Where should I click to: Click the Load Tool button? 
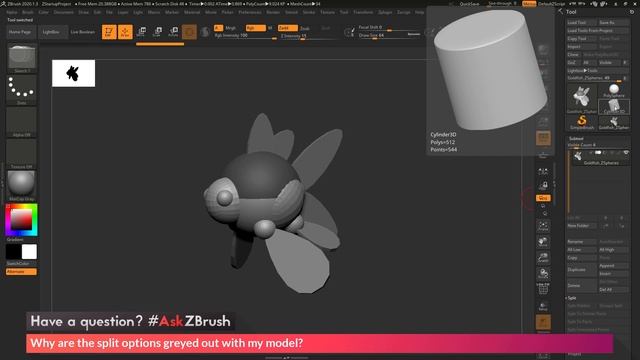point(582,22)
